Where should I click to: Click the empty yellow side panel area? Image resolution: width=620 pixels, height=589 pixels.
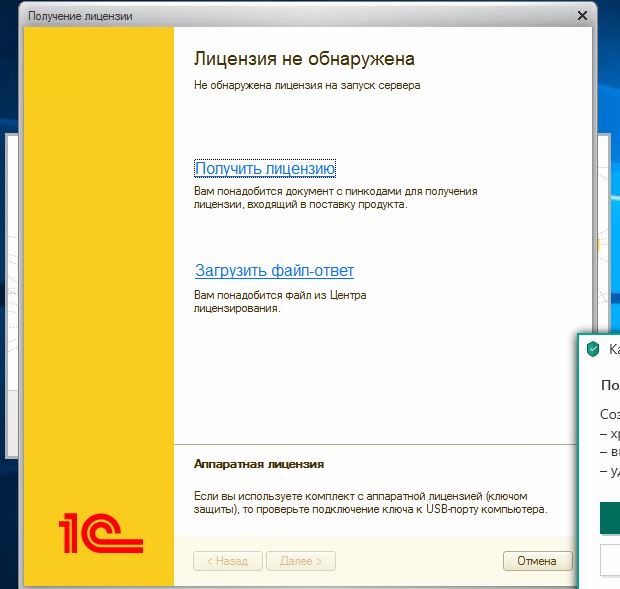point(100,250)
